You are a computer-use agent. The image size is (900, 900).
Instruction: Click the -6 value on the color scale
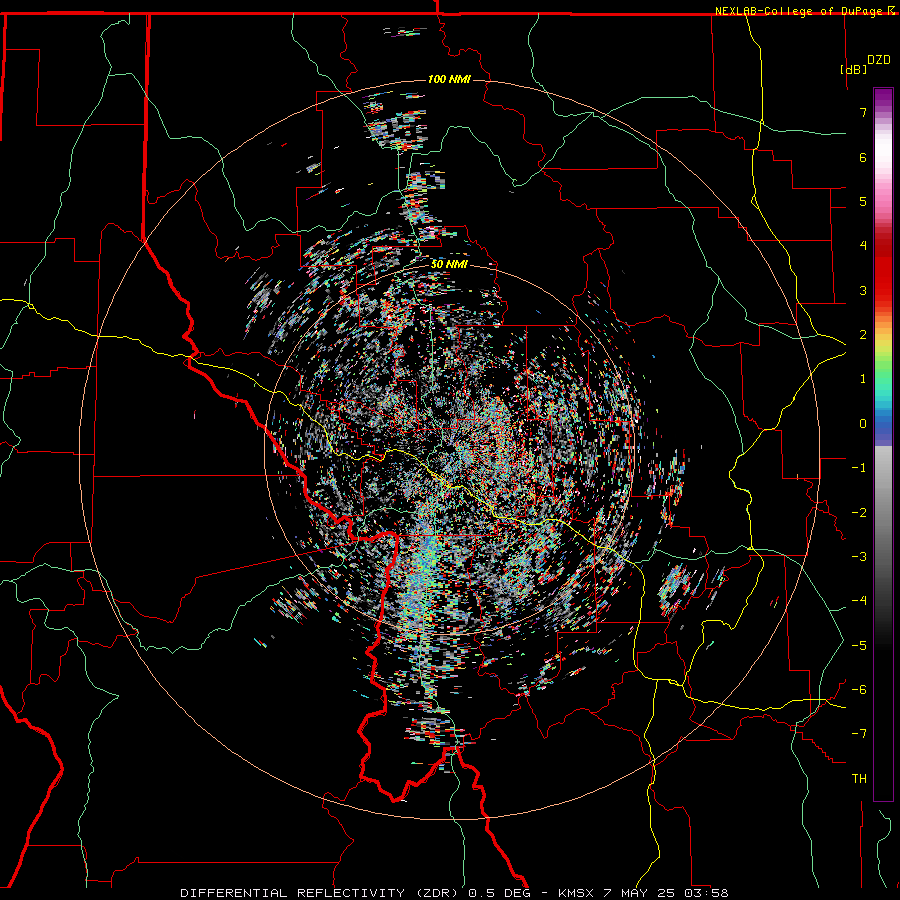pos(859,690)
